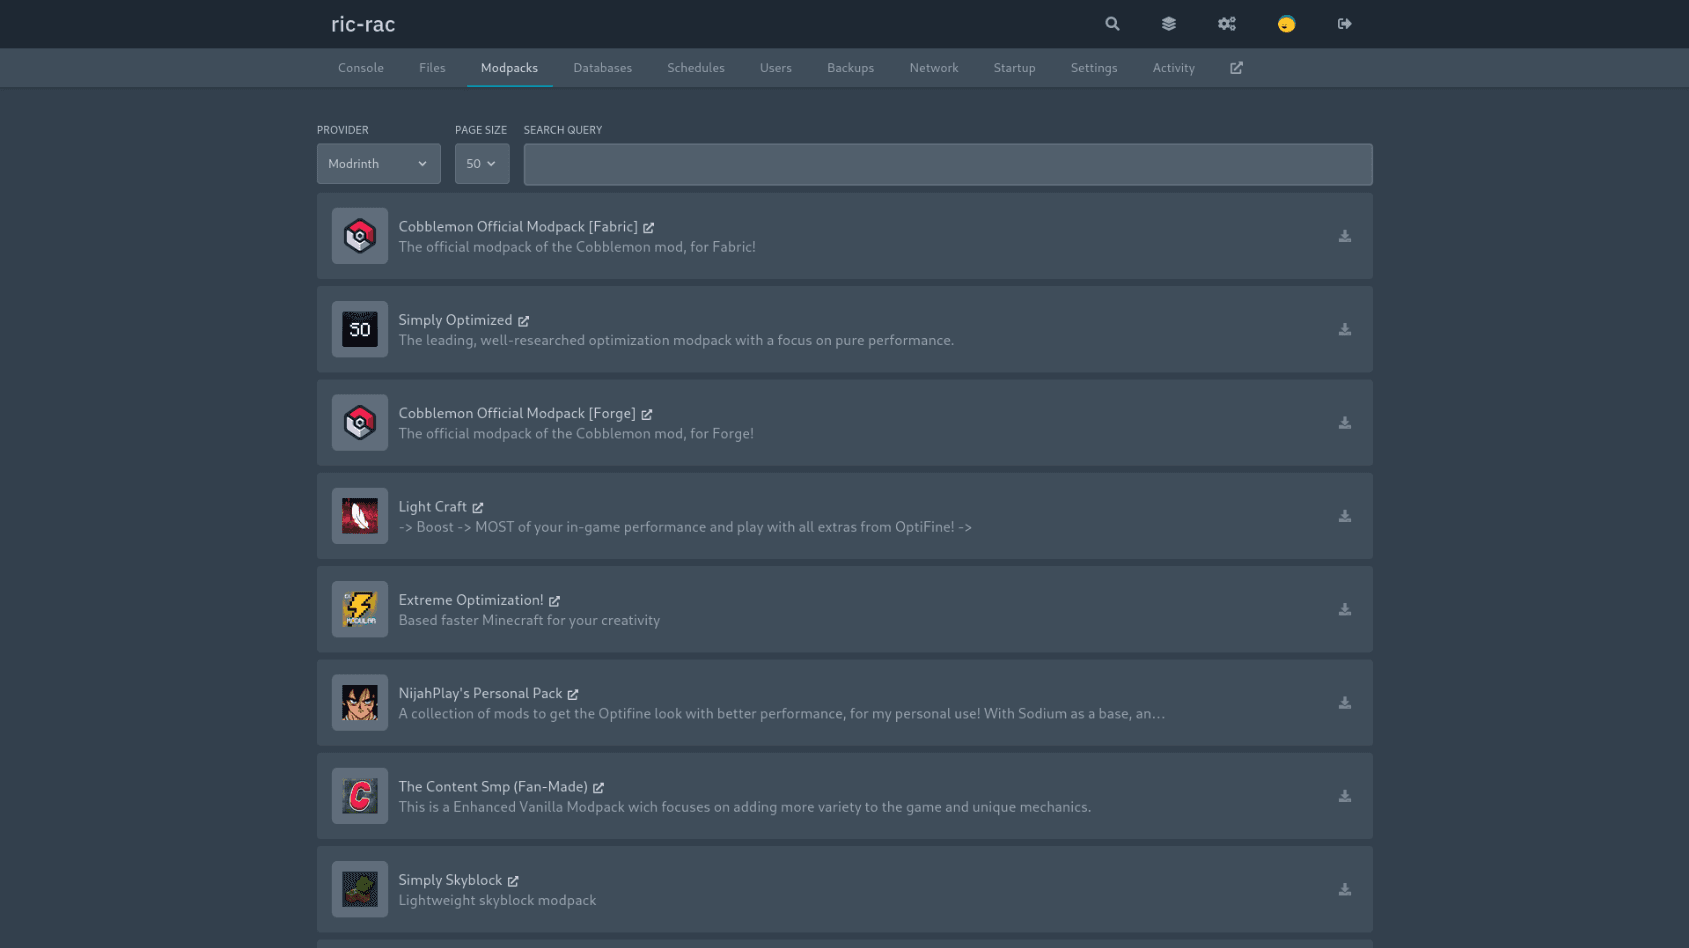
Task: Open the admin settings gear icon
Action: (x=1227, y=23)
